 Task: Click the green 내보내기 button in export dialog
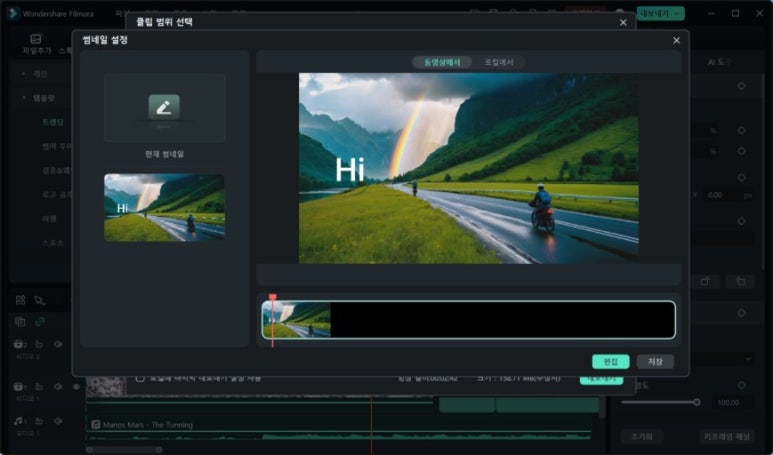601,380
